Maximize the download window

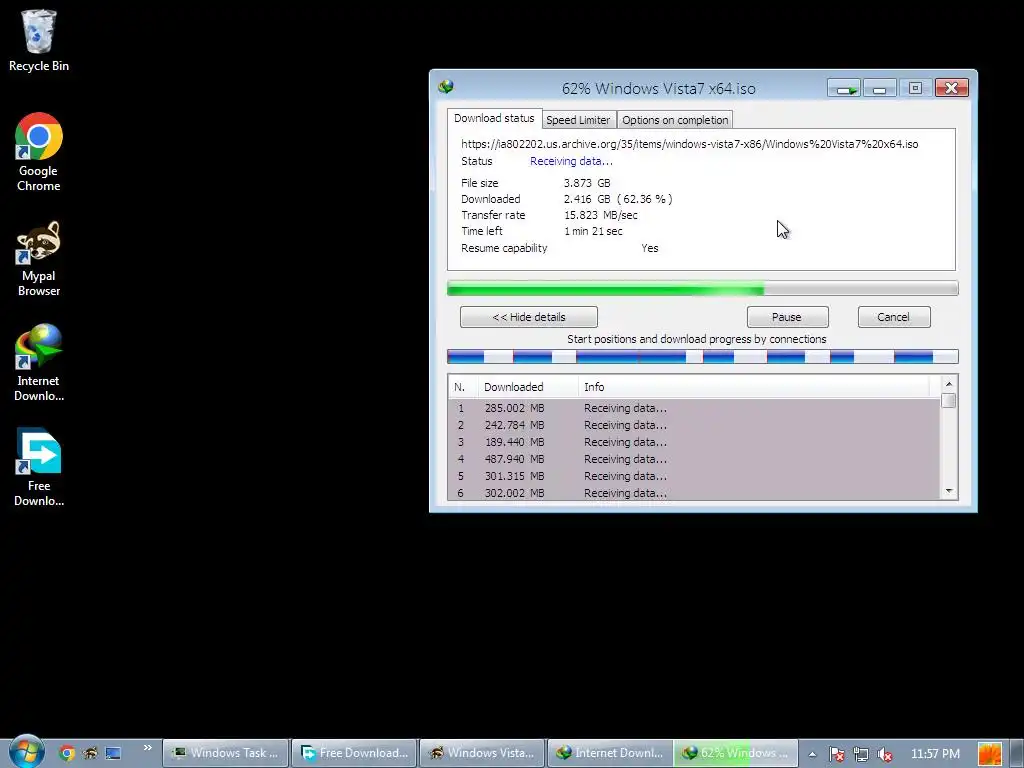tap(915, 88)
